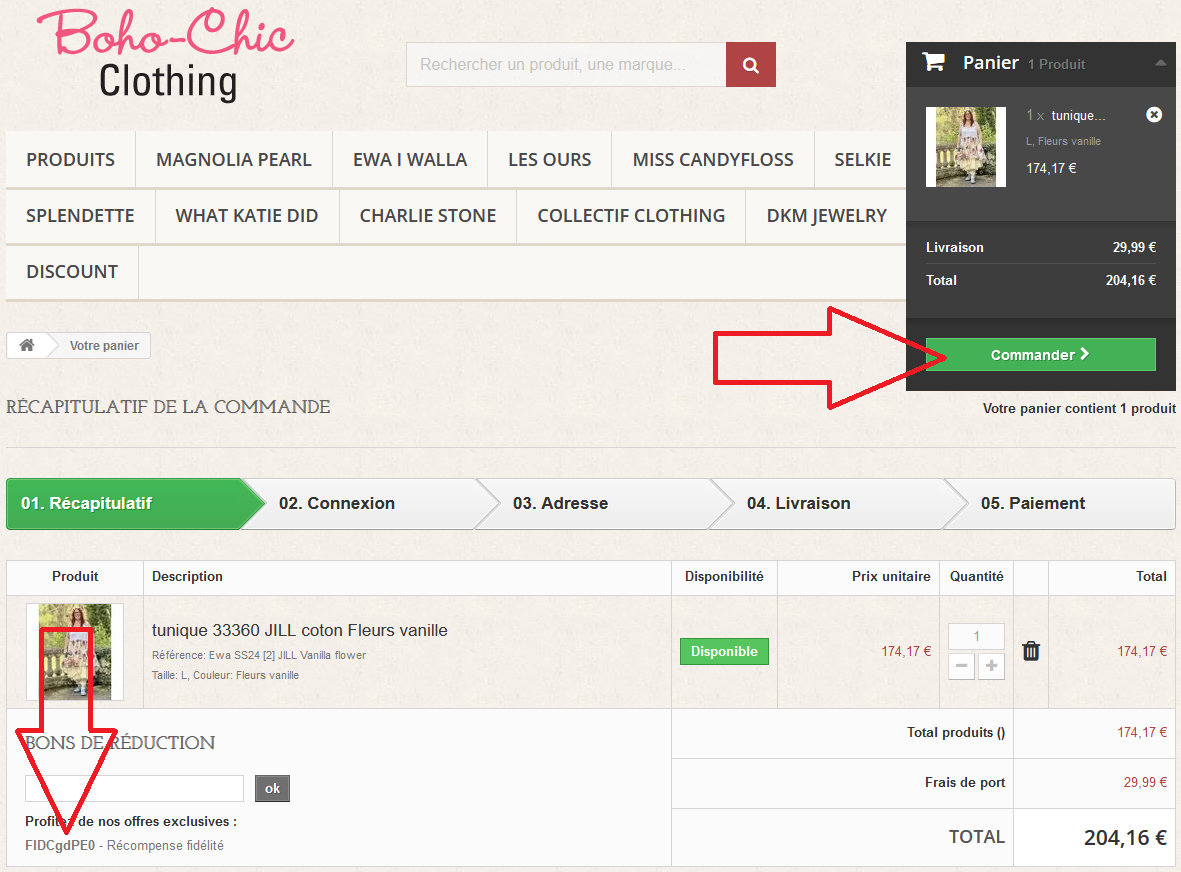Apply the FIDCgdPE0 loyalty code link
Image resolution: width=1181 pixels, height=872 pixels.
click(60, 846)
